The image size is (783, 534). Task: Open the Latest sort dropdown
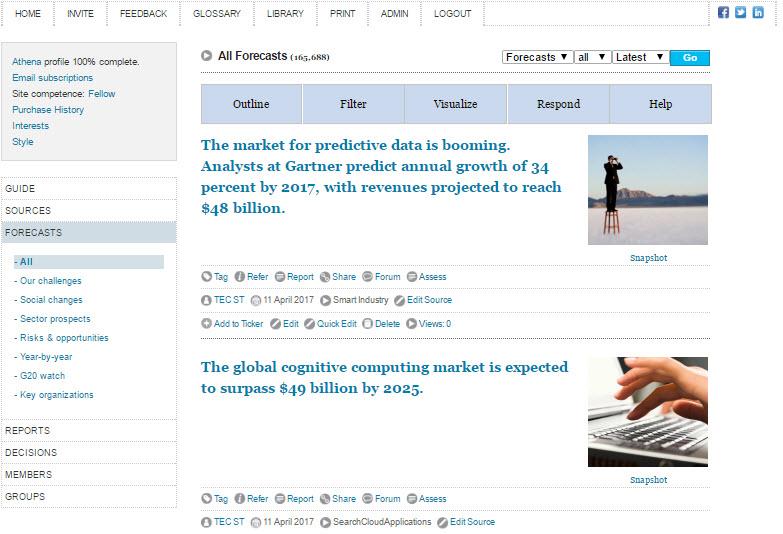point(641,57)
